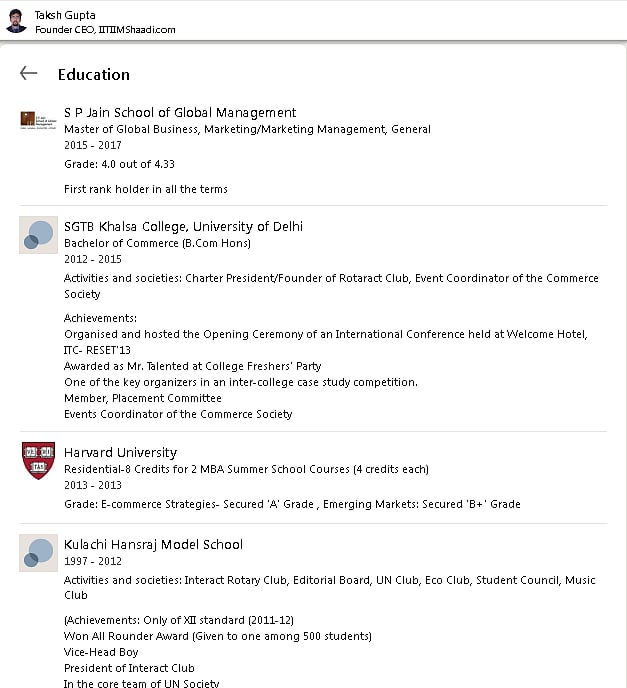This screenshot has height=688, width=627.
Task: Click the 1997 - 2012 date range
Action: [93, 561]
